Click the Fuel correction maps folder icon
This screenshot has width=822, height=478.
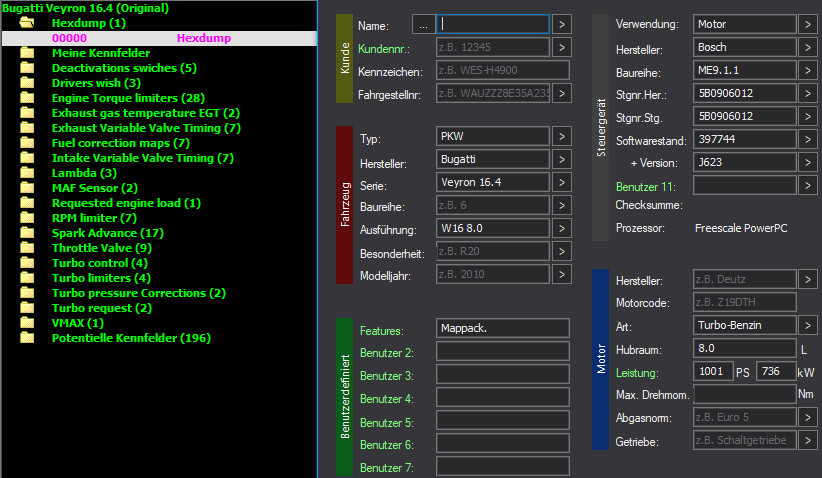[x=27, y=143]
